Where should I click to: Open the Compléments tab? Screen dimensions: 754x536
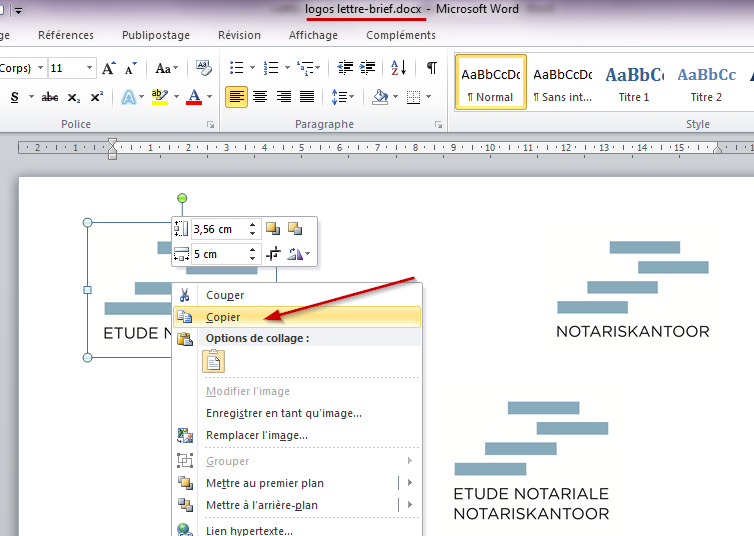(401, 35)
